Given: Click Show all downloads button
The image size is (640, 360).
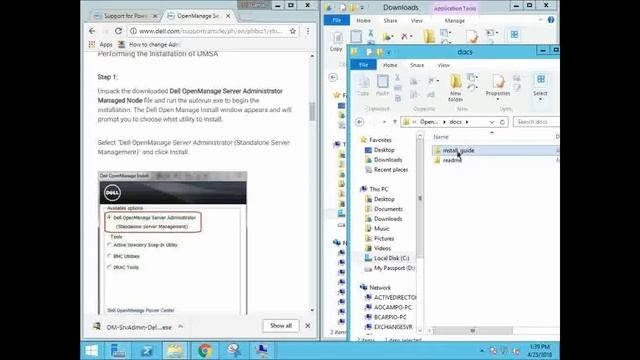Looking at the screenshot, I should point(281,326).
